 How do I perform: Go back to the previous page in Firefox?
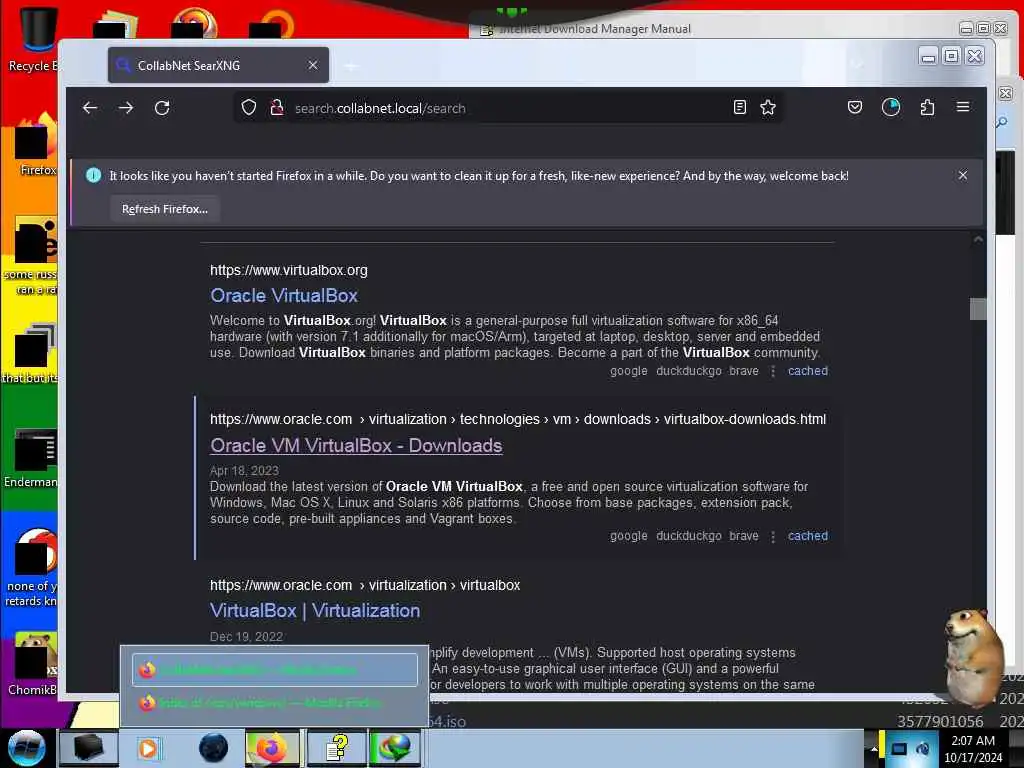90,108
